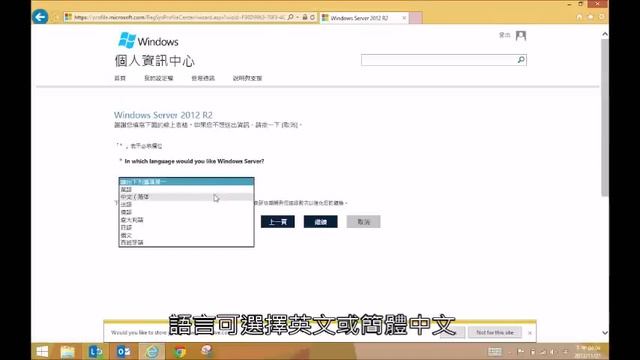Open a new tab beside current tab

[x=416, y=18]
